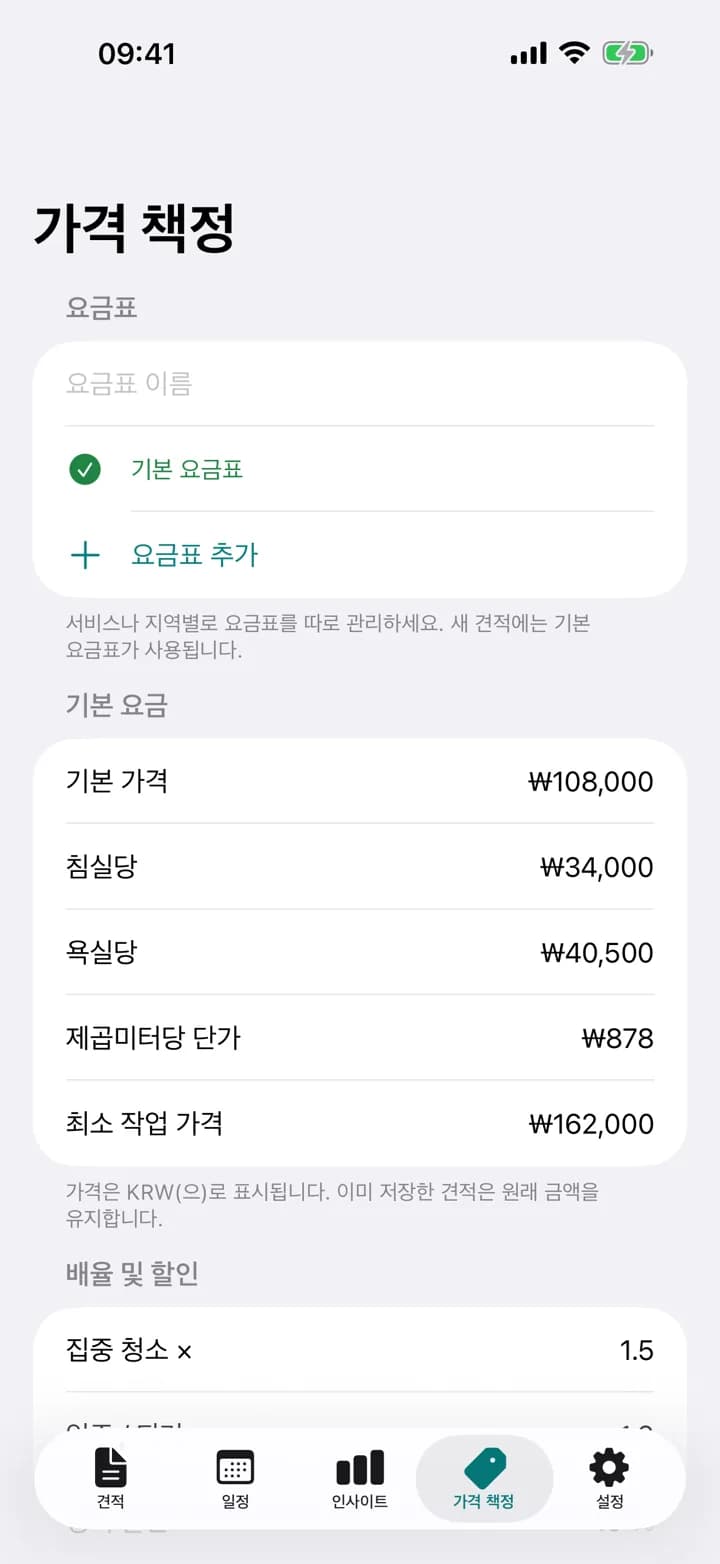Tap the green checkmark on 기본 요금표
Image resolution: width=720 pixels, height=1564 pixels.
pyautogui.click(x=85, y=469)
